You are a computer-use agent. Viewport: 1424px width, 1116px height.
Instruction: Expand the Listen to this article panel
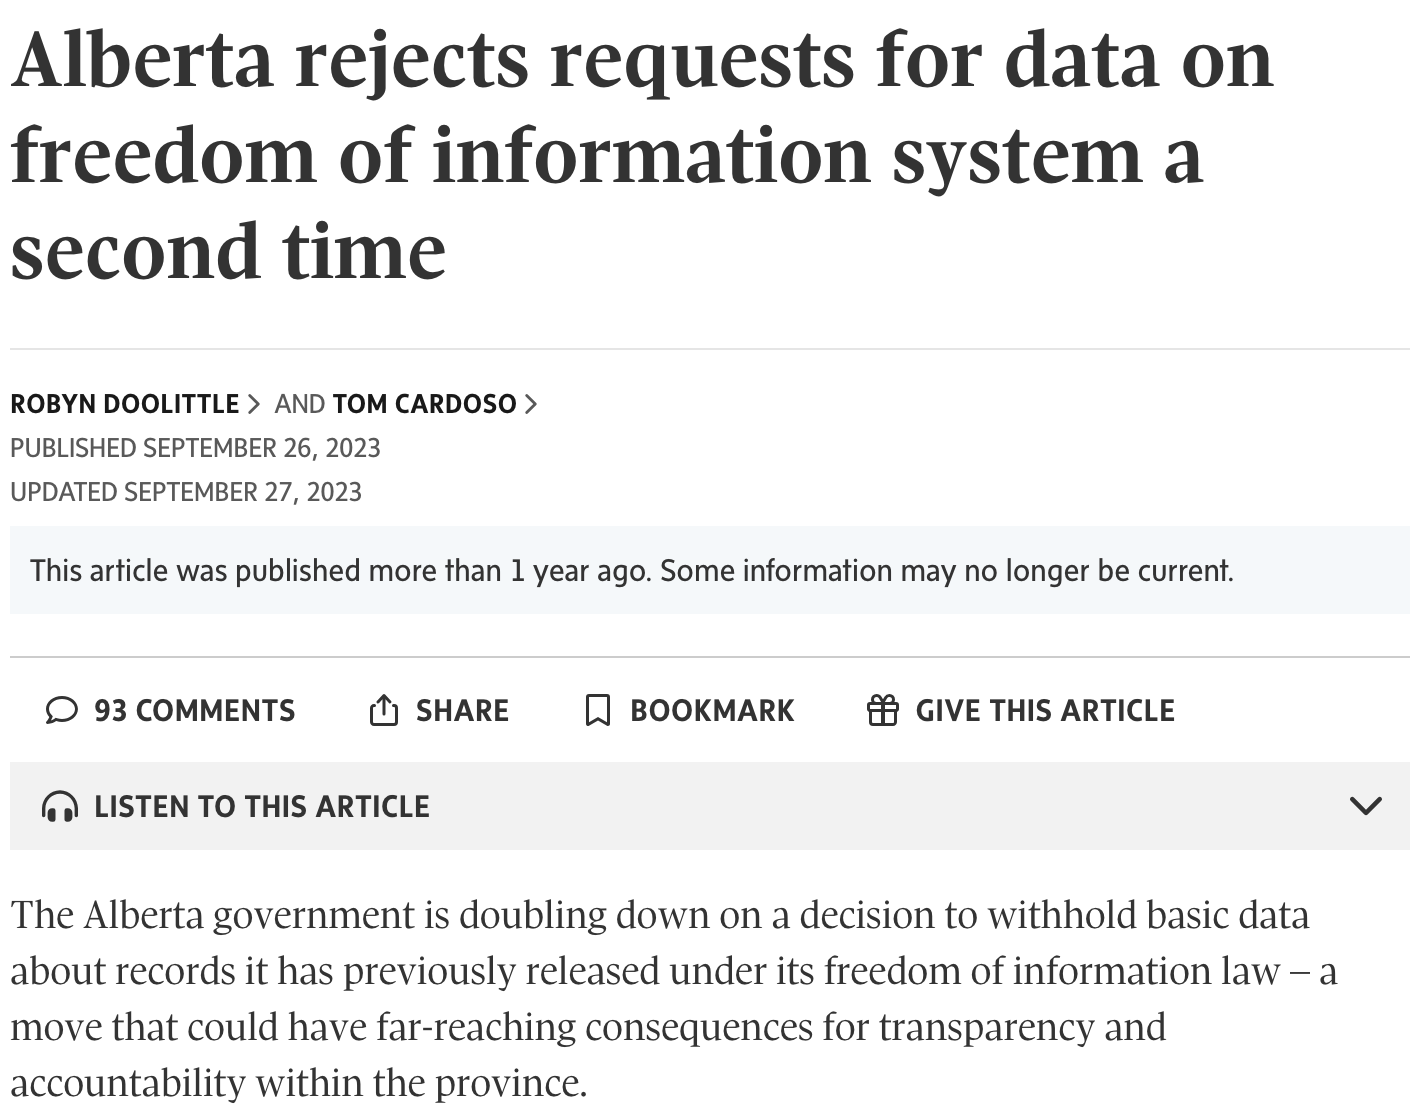[x=1365, y=806]
